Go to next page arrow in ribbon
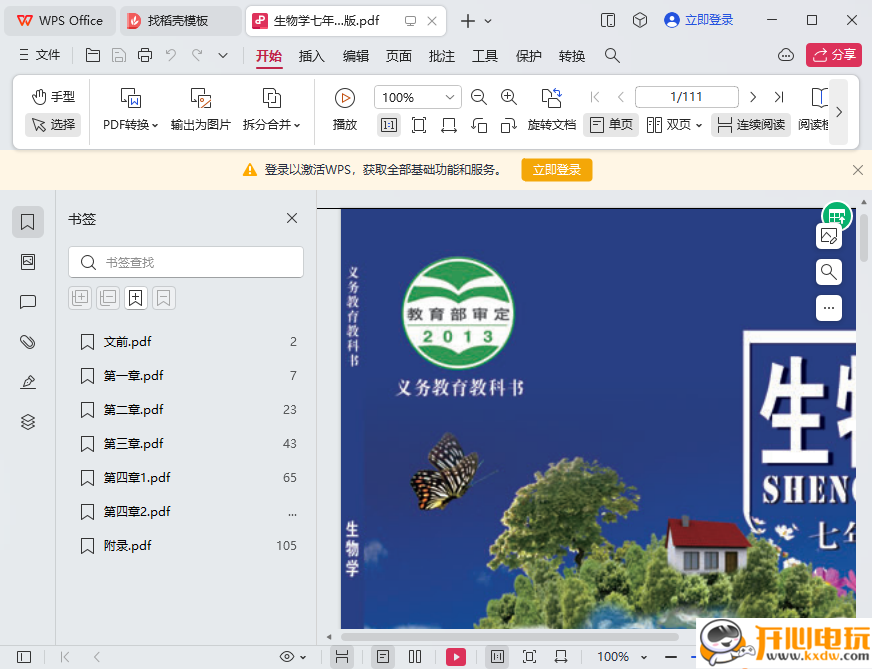Image resolution: width=872 pixels, height=669 pixels. tap(753, 97)
